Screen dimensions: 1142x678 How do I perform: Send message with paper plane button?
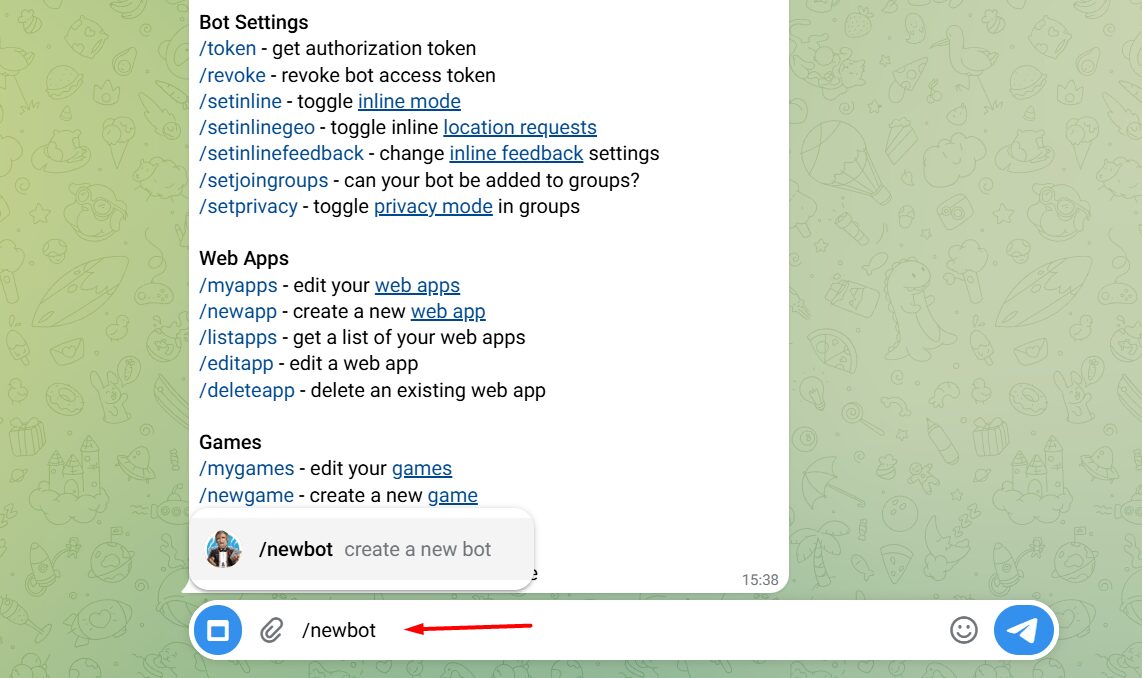1023,630
